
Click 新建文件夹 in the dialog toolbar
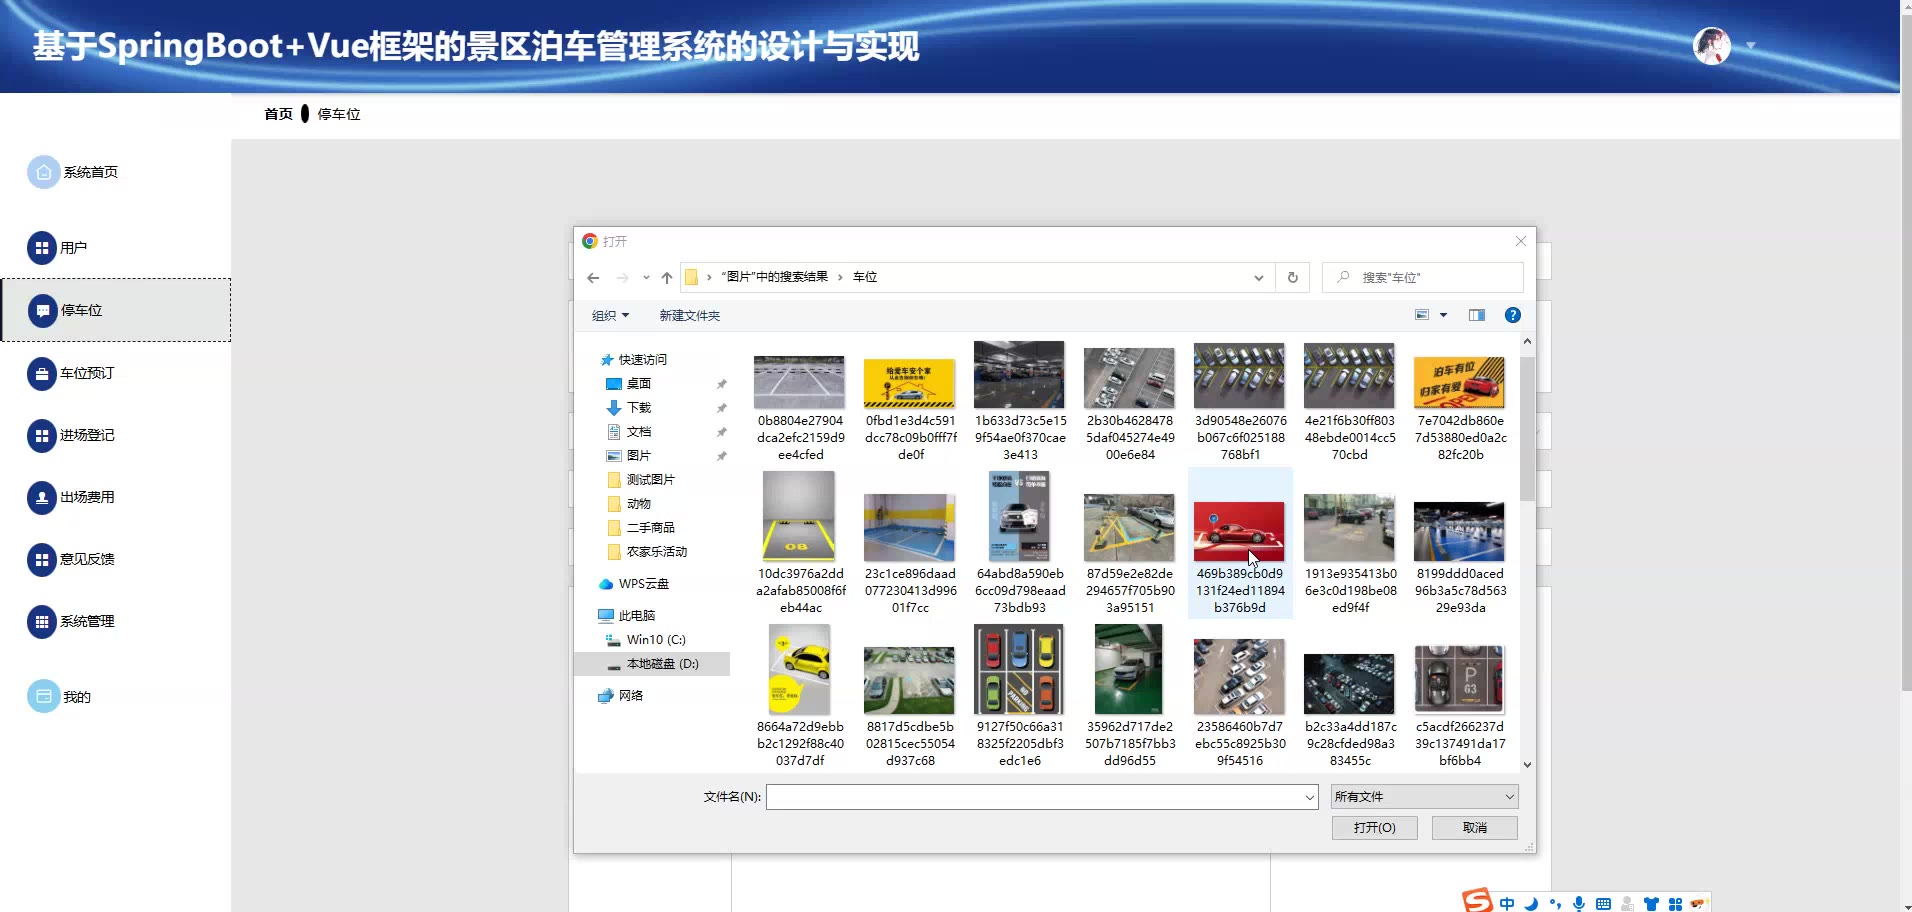[689, 316]
